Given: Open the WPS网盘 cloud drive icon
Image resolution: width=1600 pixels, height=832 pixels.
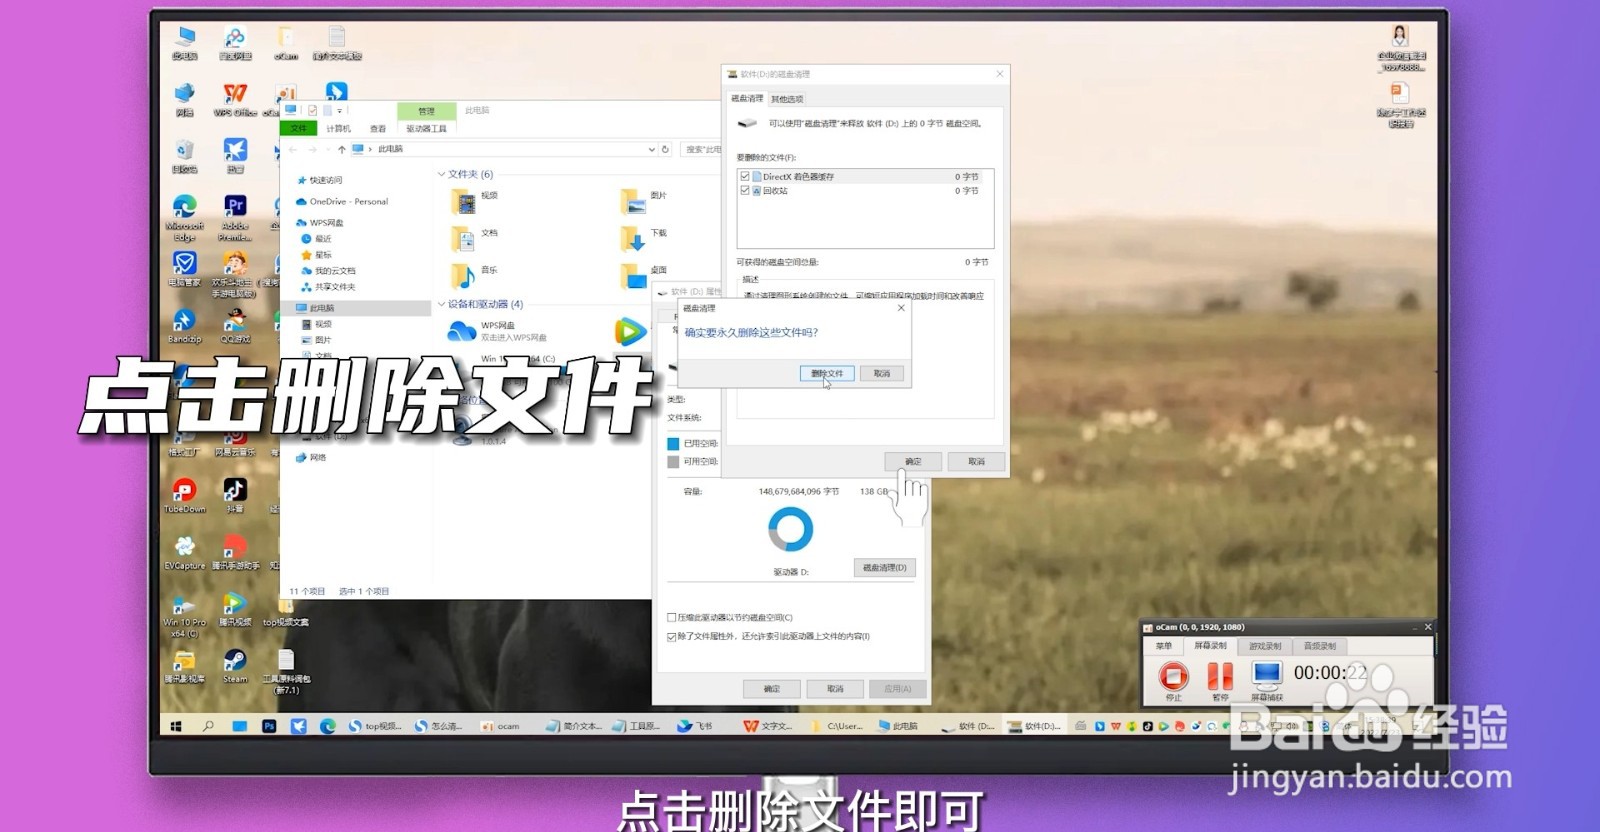Looking at the screenshot, I should [x=461, y=331].
